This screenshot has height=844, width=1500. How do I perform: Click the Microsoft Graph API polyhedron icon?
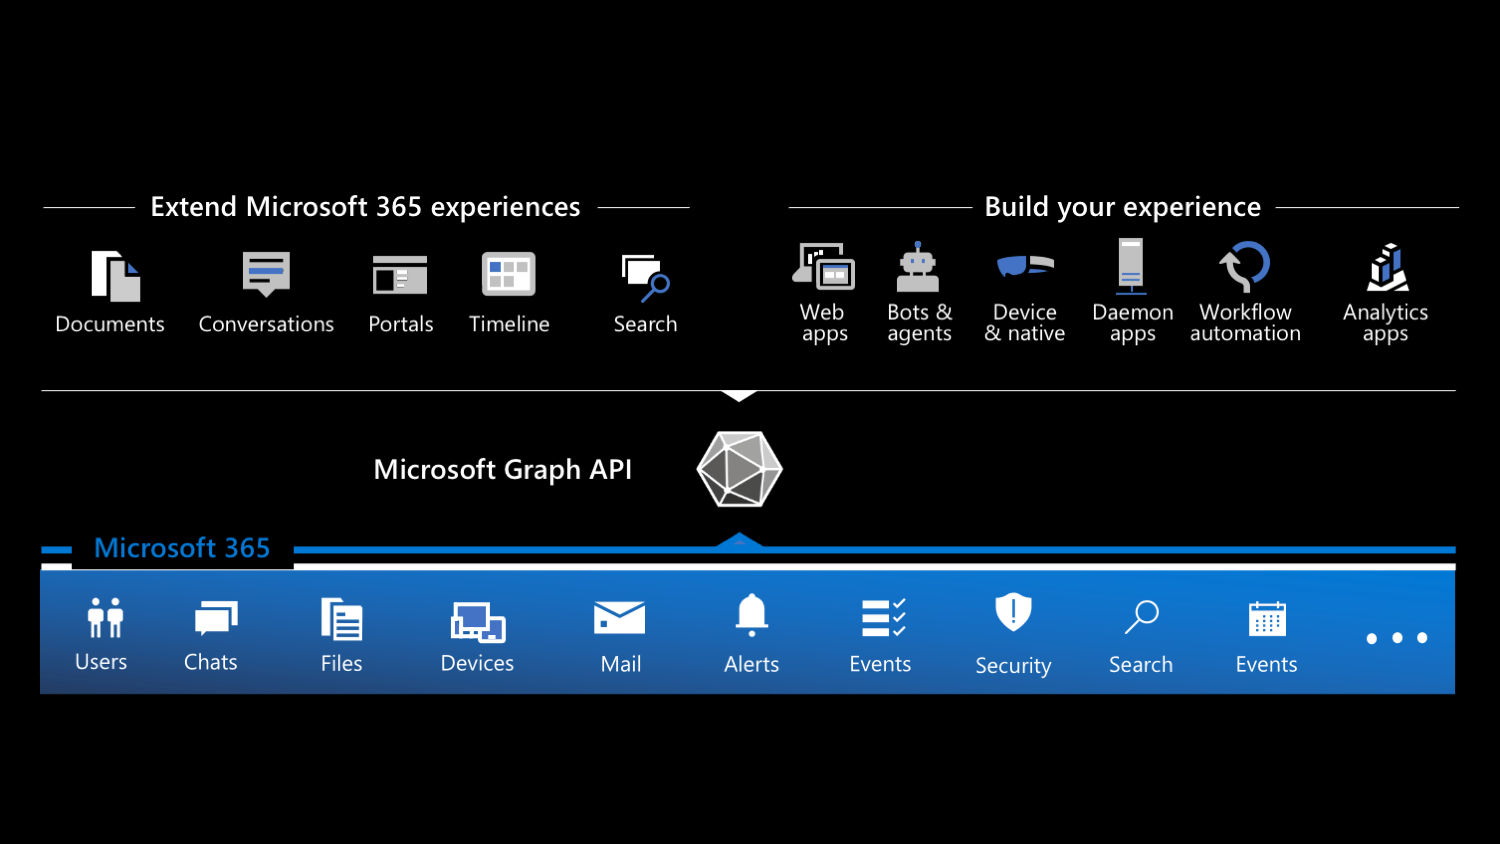tap(739, 469)
